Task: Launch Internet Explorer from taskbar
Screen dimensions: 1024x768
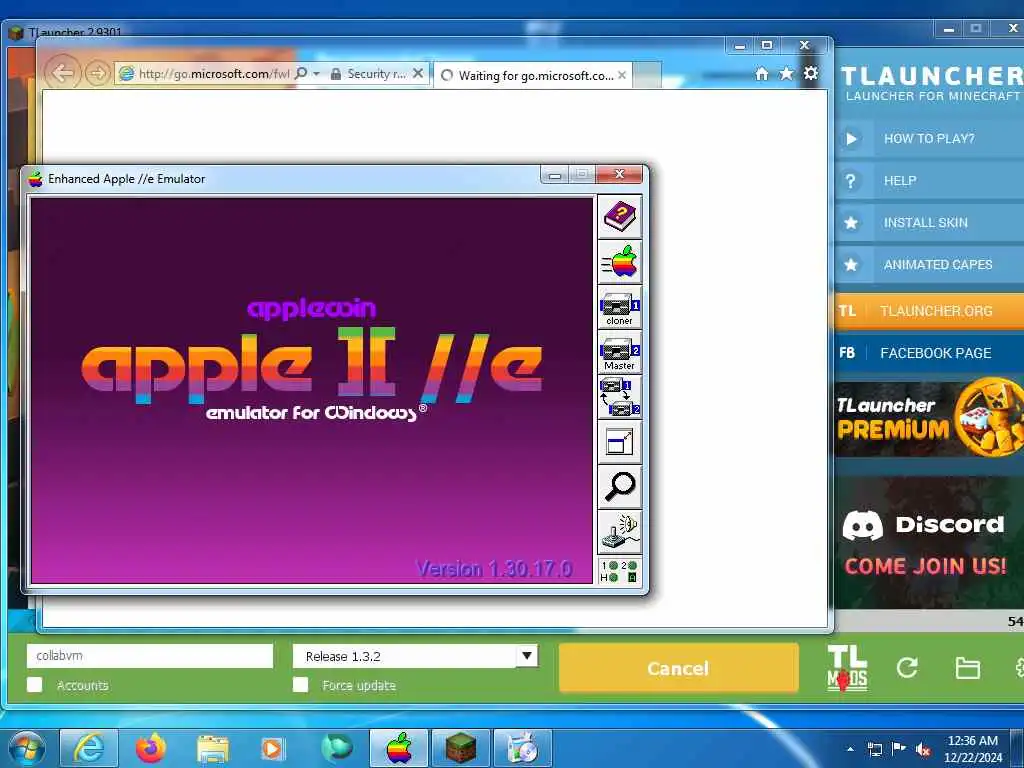Action: click(x=88, y=748)
